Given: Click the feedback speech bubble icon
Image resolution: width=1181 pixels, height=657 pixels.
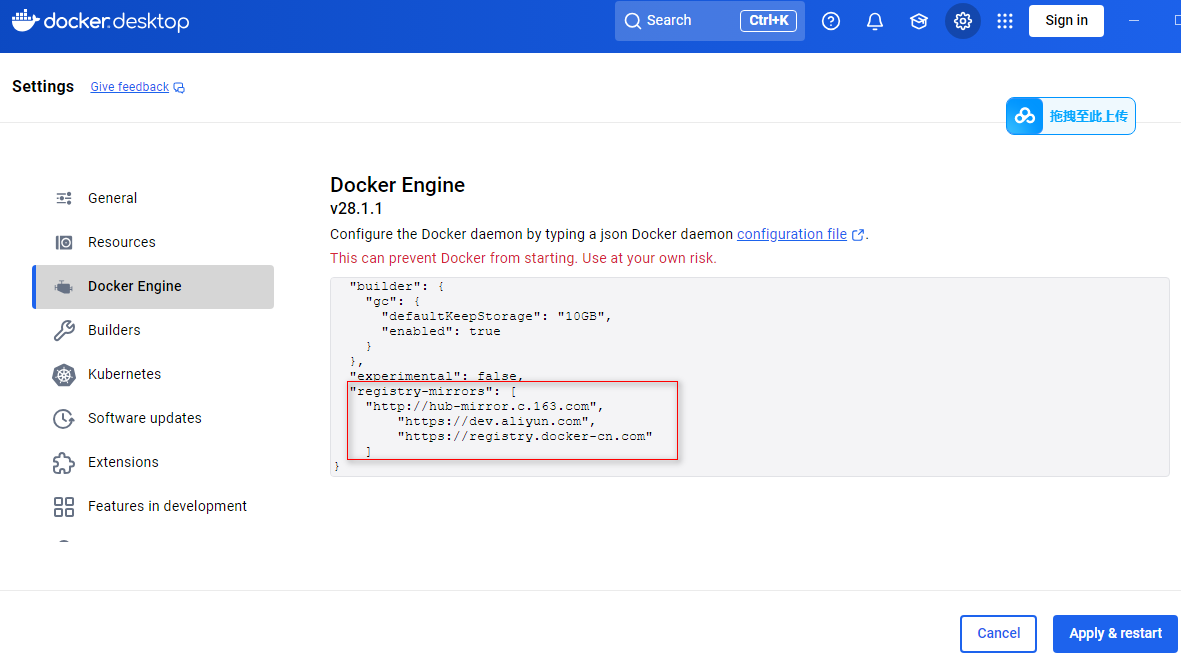Looking at the screenshot, I should [179, 87].
